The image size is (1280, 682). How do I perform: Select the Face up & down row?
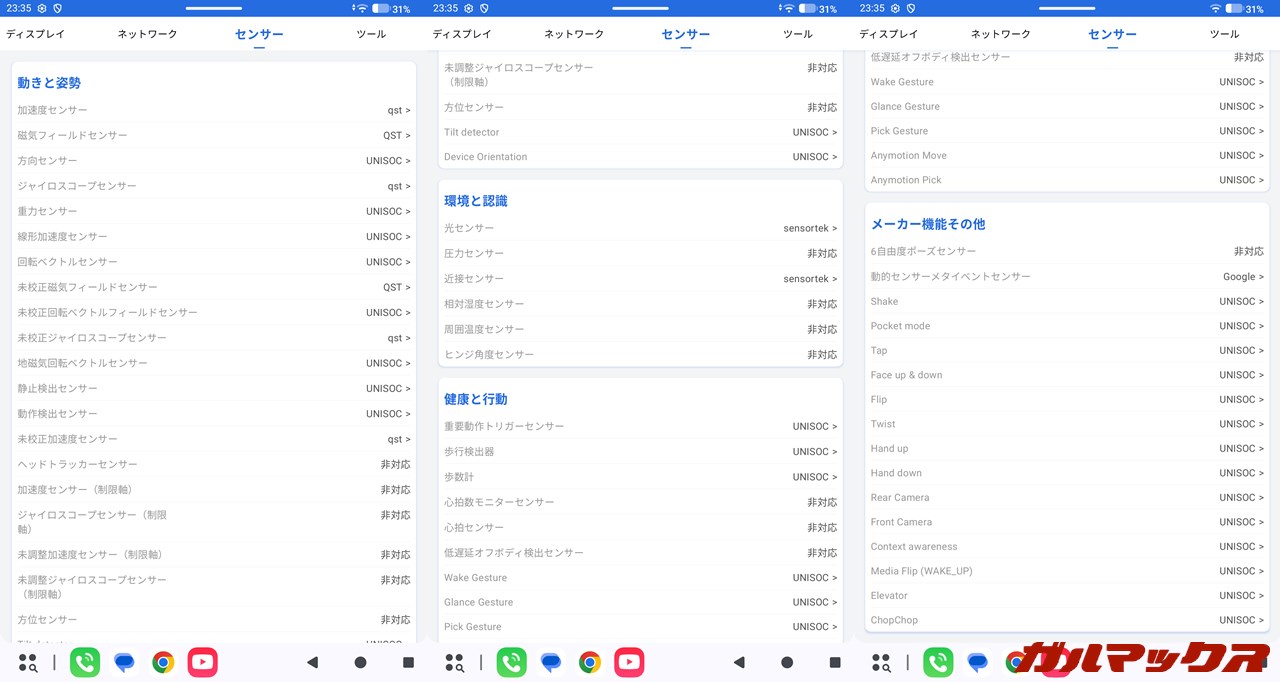[1067, 375]
